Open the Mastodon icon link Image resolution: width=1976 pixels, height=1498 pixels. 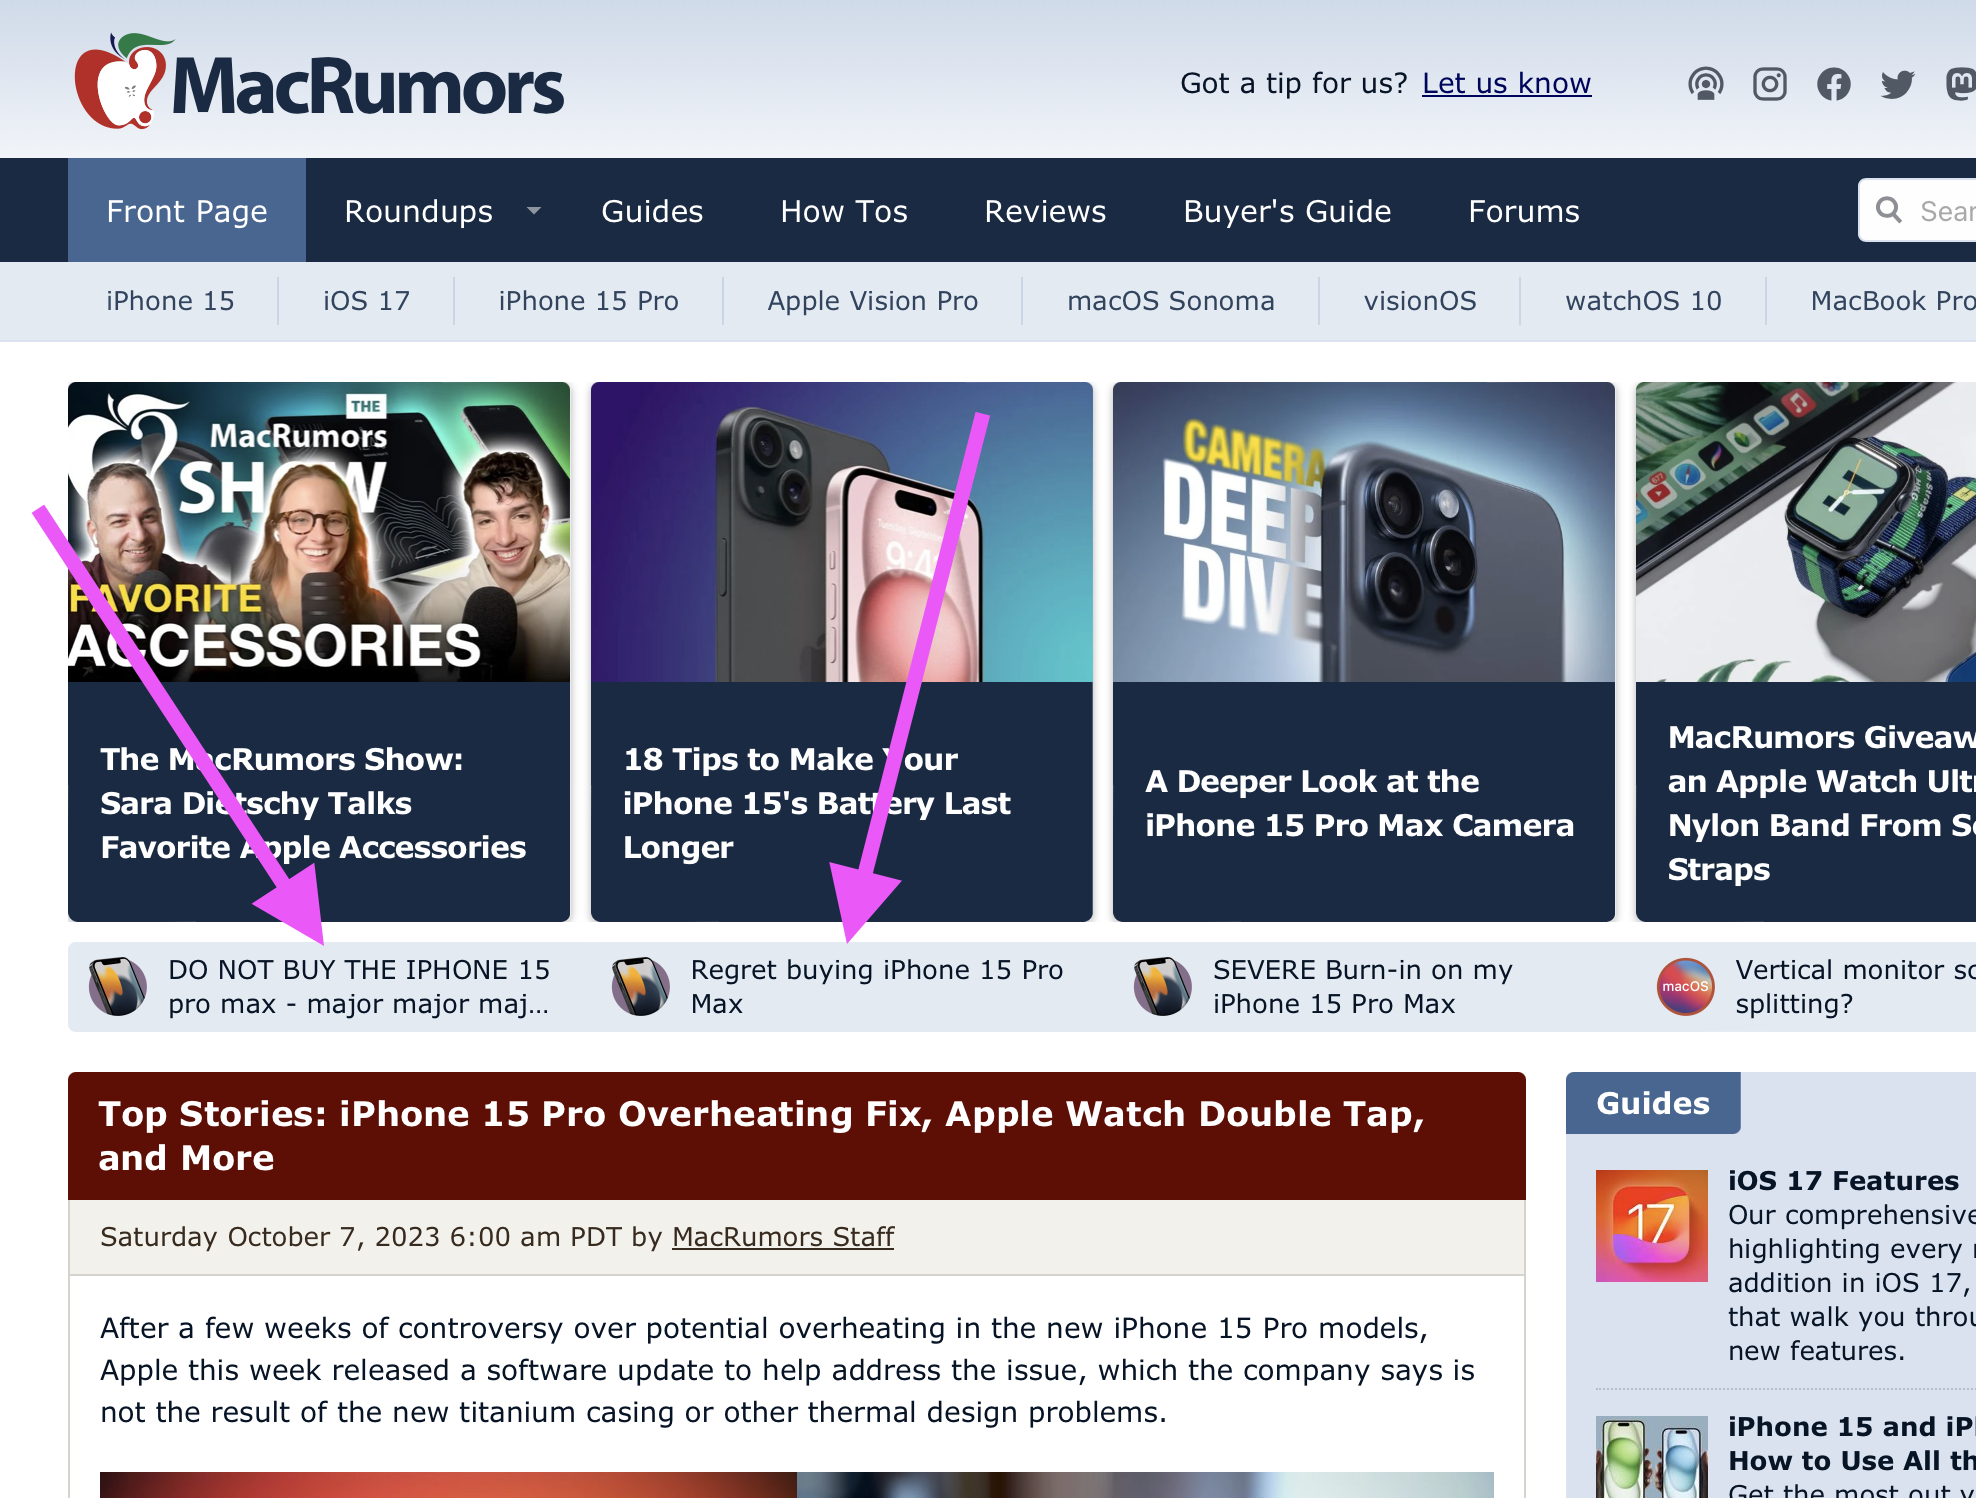click(1960, 84)
